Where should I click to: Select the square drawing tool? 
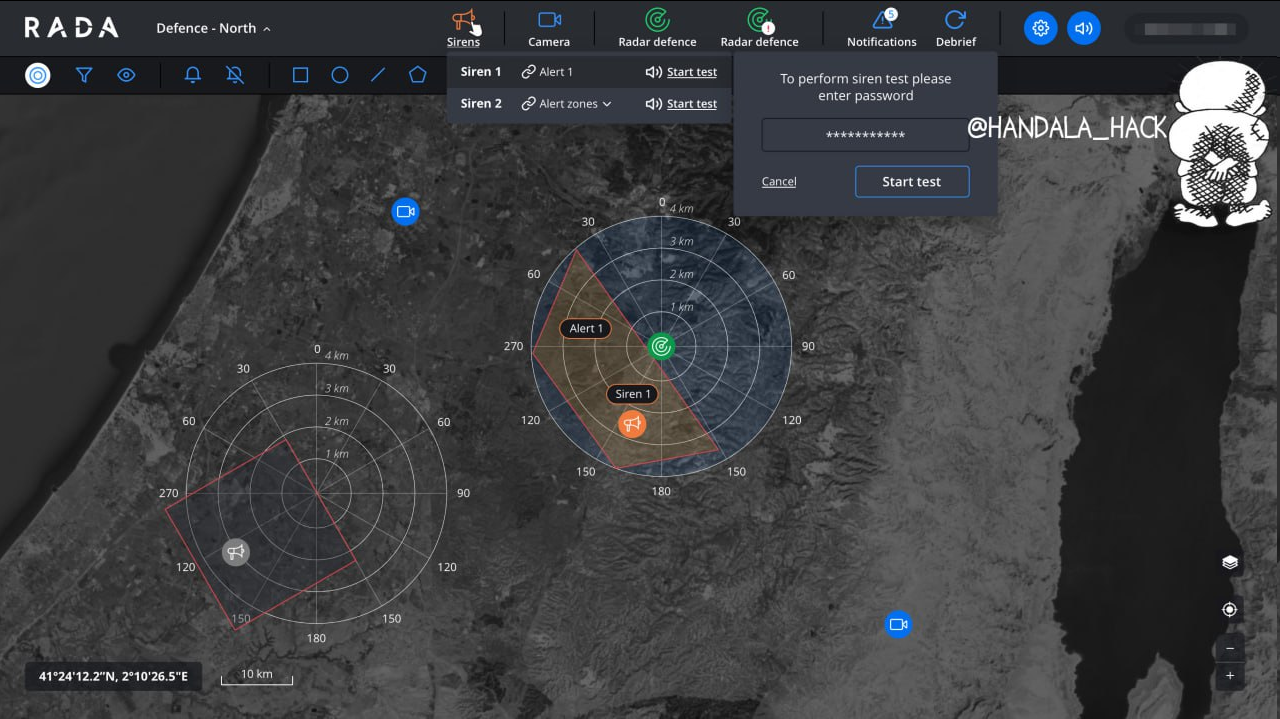300,75
